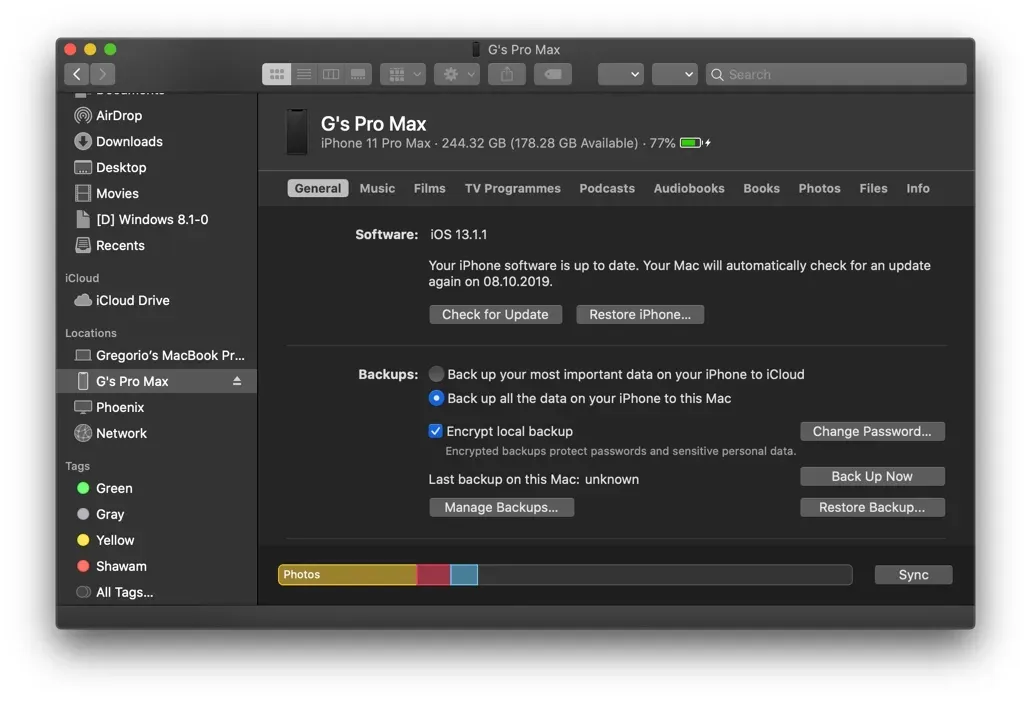Screen dimensions: 1031x703
Task: Open the Tags icon in the toolbar
Action: pyautogui.click(x=552, y=73)
